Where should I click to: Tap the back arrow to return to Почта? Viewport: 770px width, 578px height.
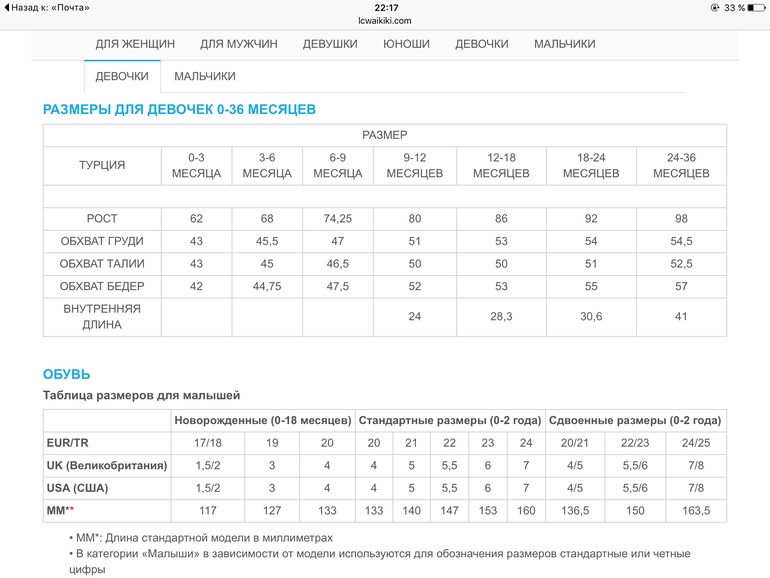pyautogui.click(x=6, y=8)
